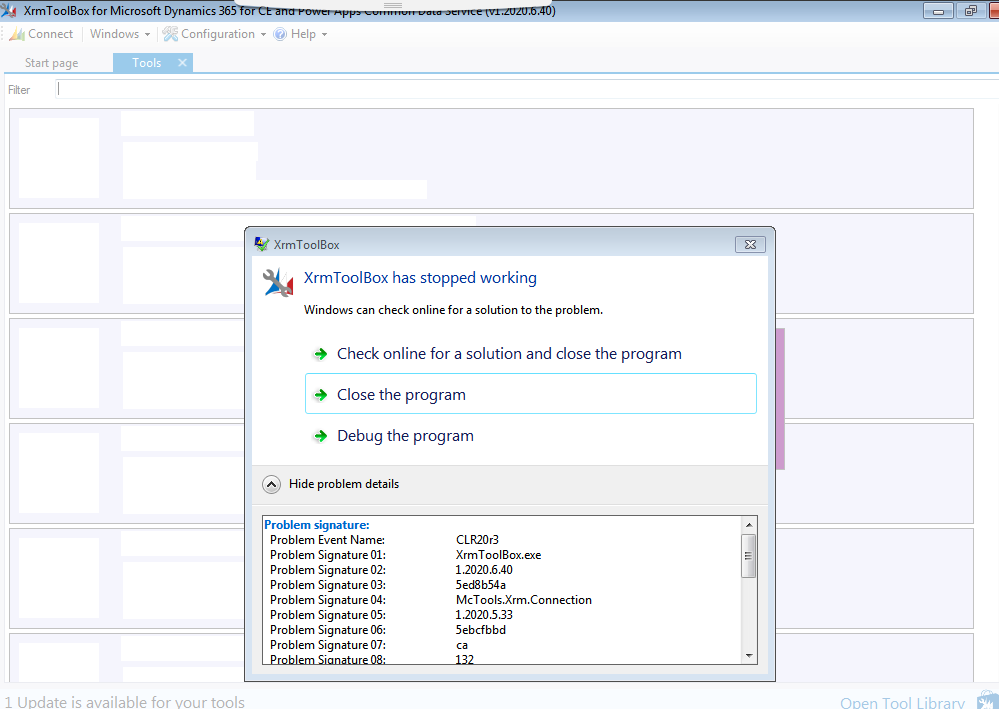The height and width of the screenshot is (709, 999).
Task: Click the scroll up arrow in problem details
Action: click(x=749, y=525)
